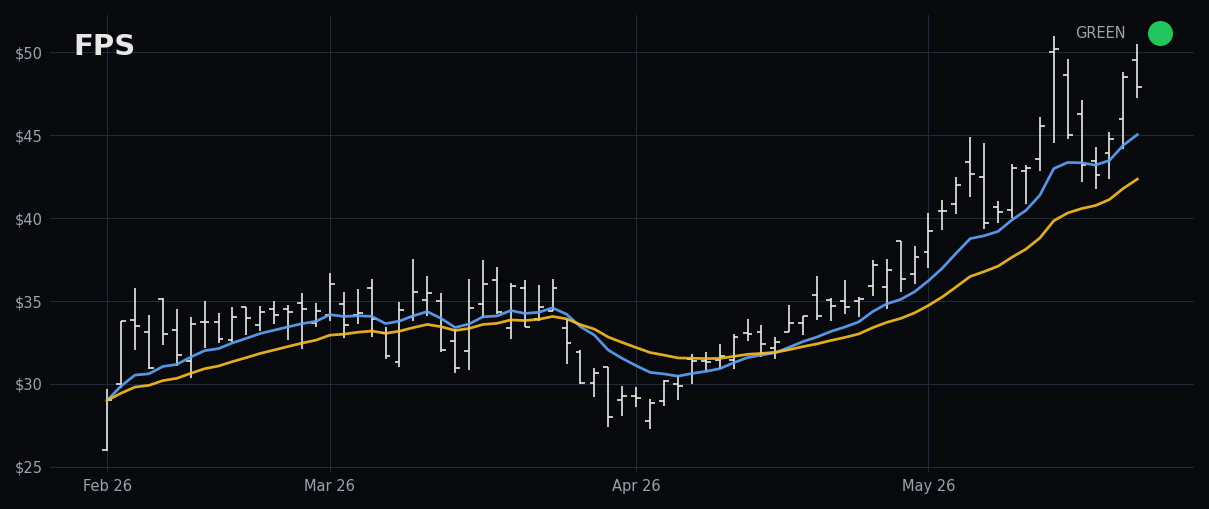Viewport: 1209px width, 509px height.
Task: Click the GREEN status label
Action: [1100, 33]
